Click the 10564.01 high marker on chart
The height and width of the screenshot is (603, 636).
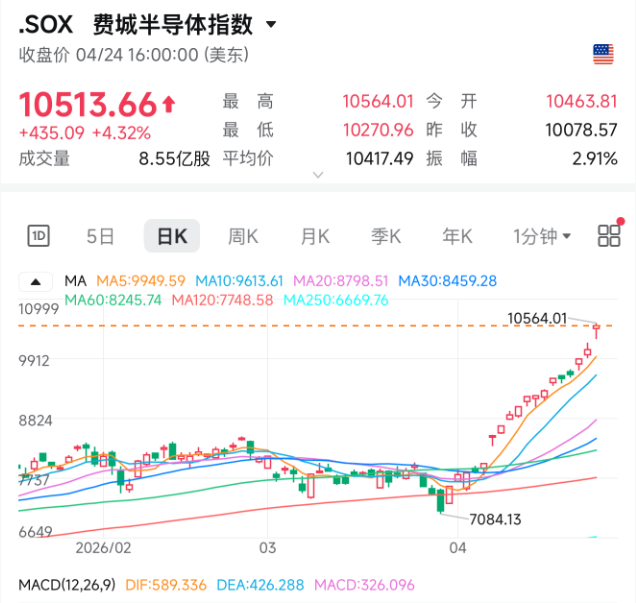[x=537, y=318]
